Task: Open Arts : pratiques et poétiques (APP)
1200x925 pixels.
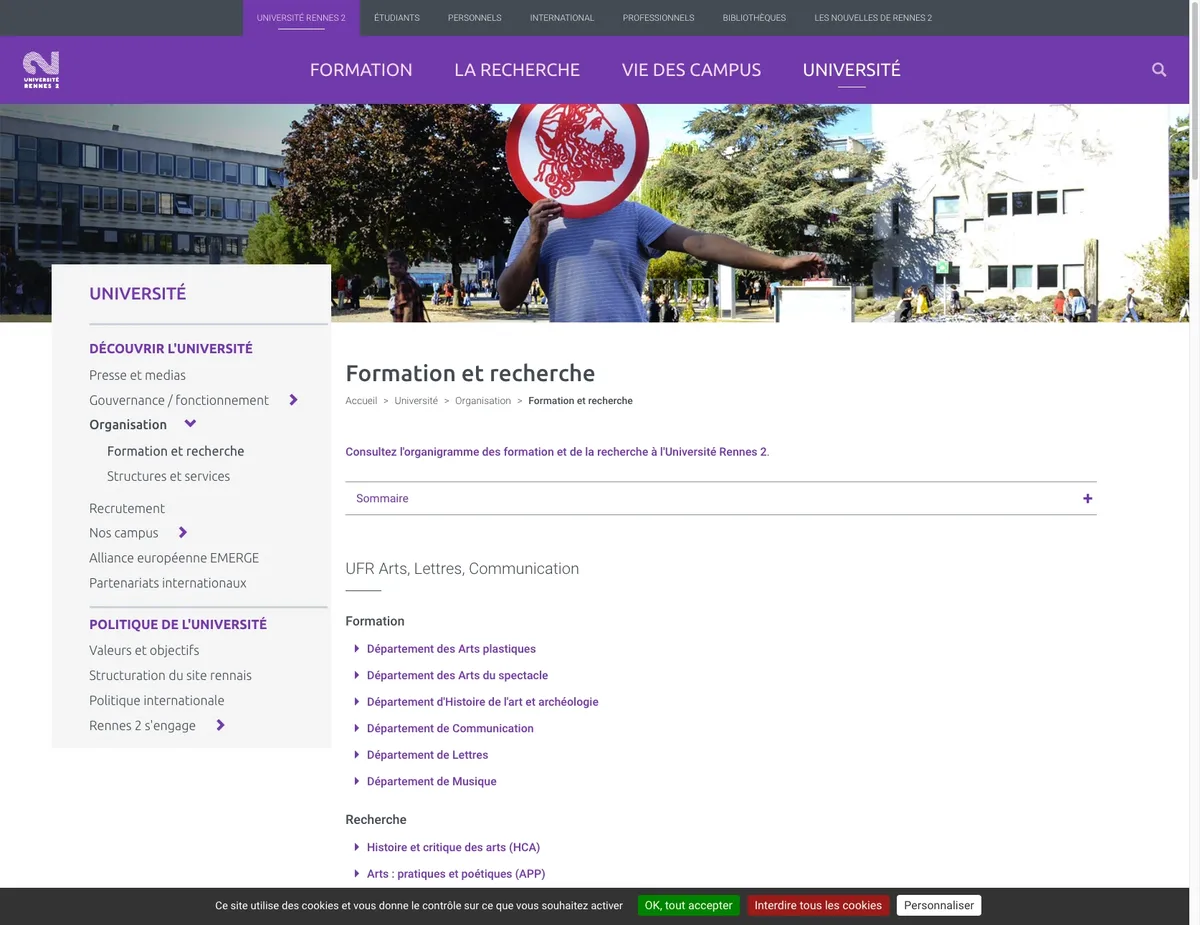Action: coord(456,873)
